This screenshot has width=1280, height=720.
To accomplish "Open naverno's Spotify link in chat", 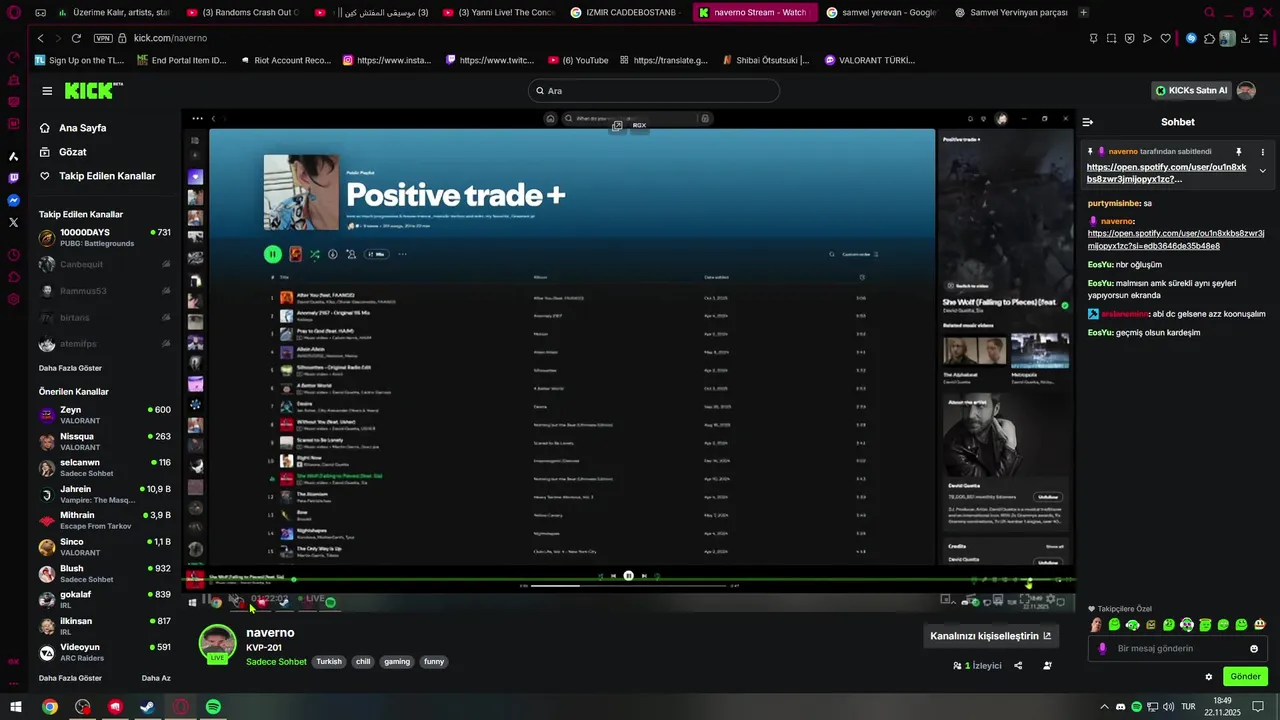I will coord(1176,239).
